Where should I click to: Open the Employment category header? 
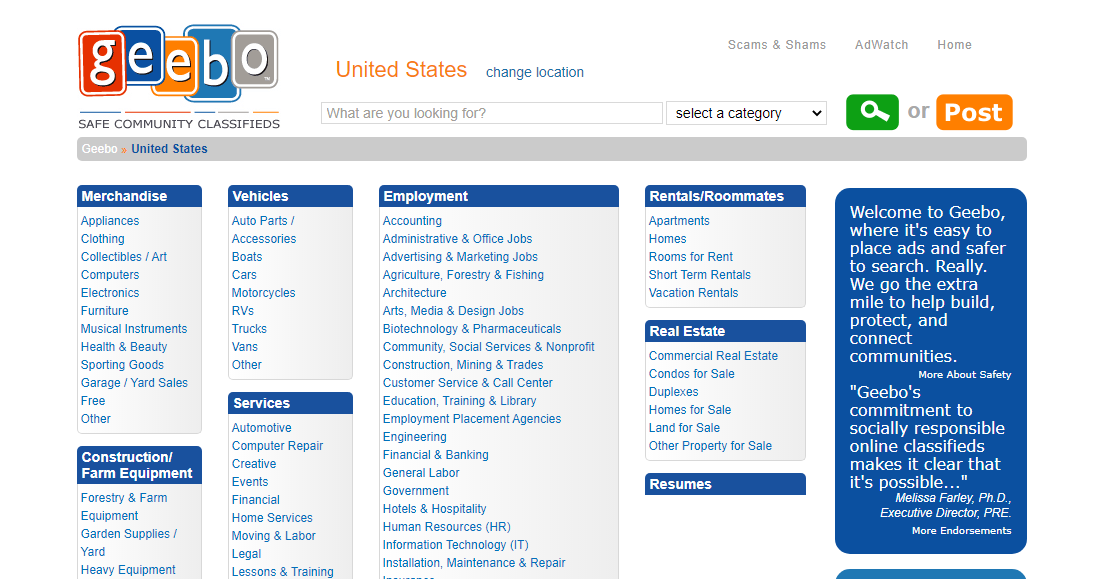pyautogui.click(x=499, y=196)
